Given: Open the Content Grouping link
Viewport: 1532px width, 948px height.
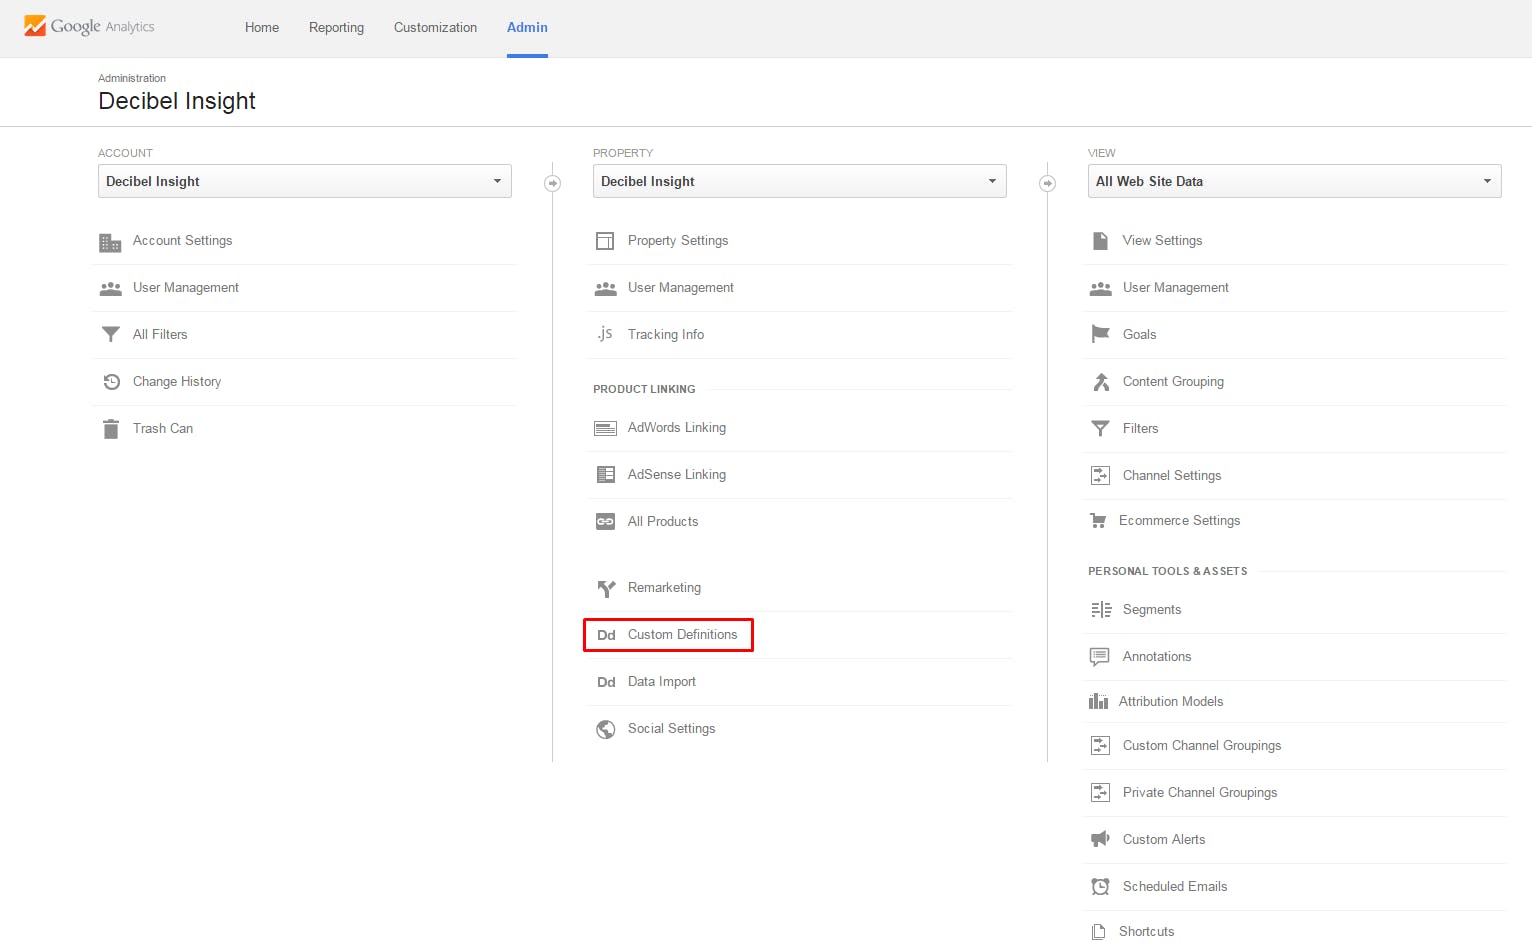Looking at the screenshot, I should pos(1173,382).
